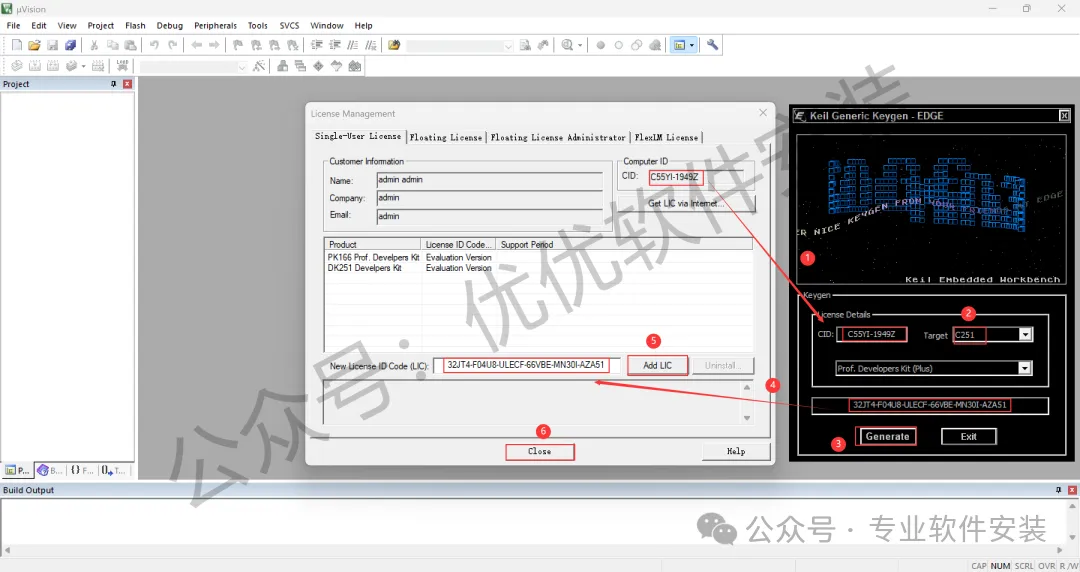
Task: Open the SVCS menu
Action: tap(289, 25)
